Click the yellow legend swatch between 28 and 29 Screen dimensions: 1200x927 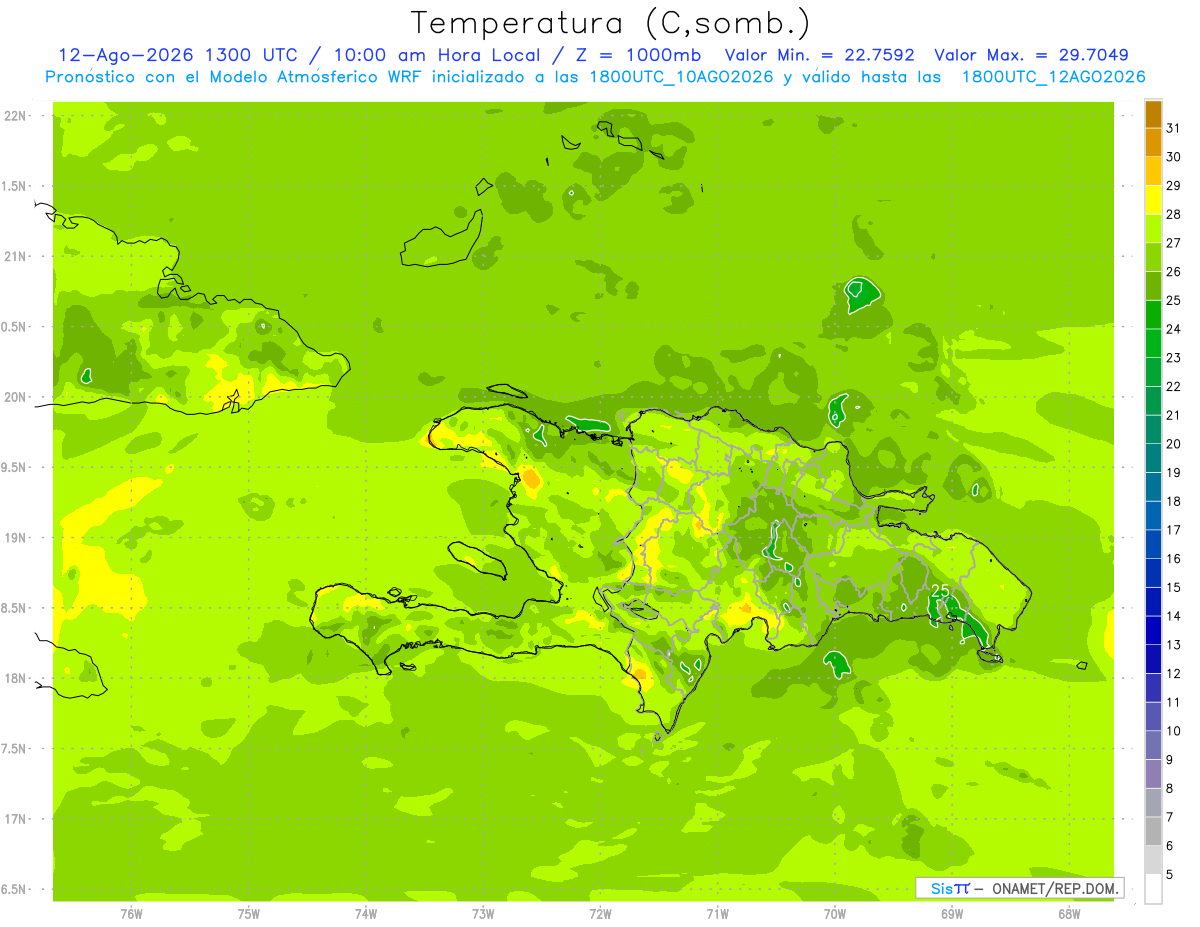pyautogui.click(x=1153, y=200)
